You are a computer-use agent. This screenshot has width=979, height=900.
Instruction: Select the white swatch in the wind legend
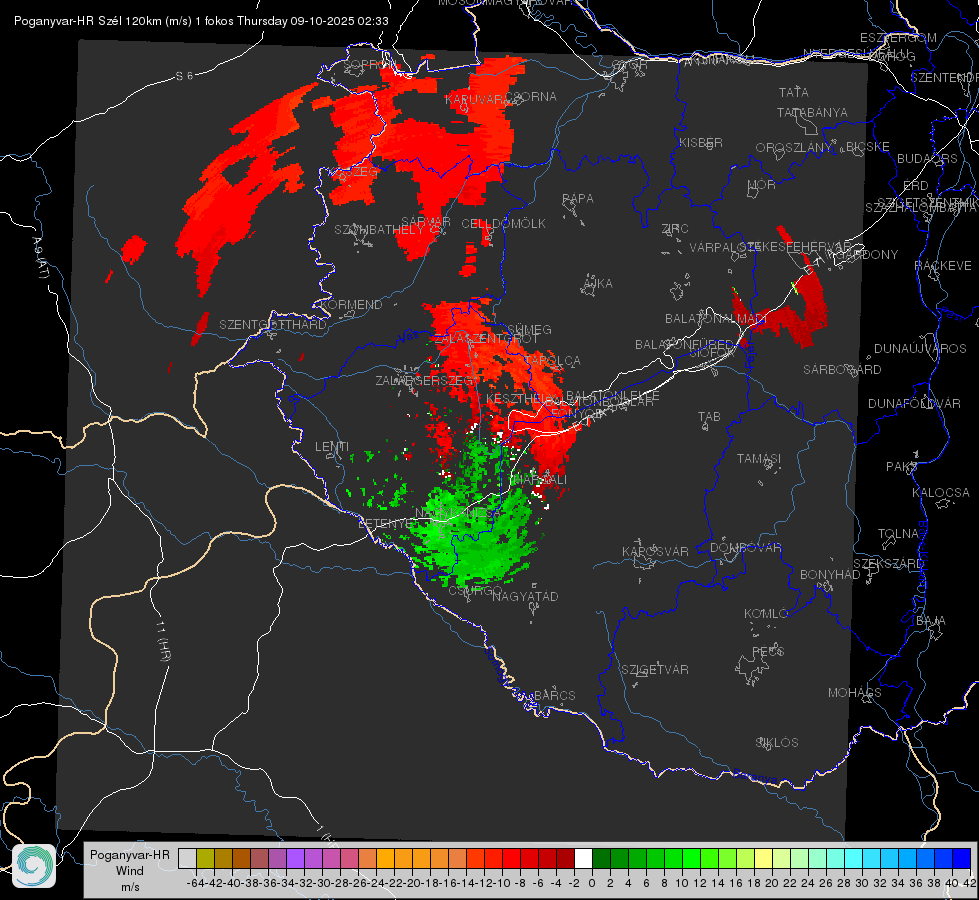click(x=583, y=858)
